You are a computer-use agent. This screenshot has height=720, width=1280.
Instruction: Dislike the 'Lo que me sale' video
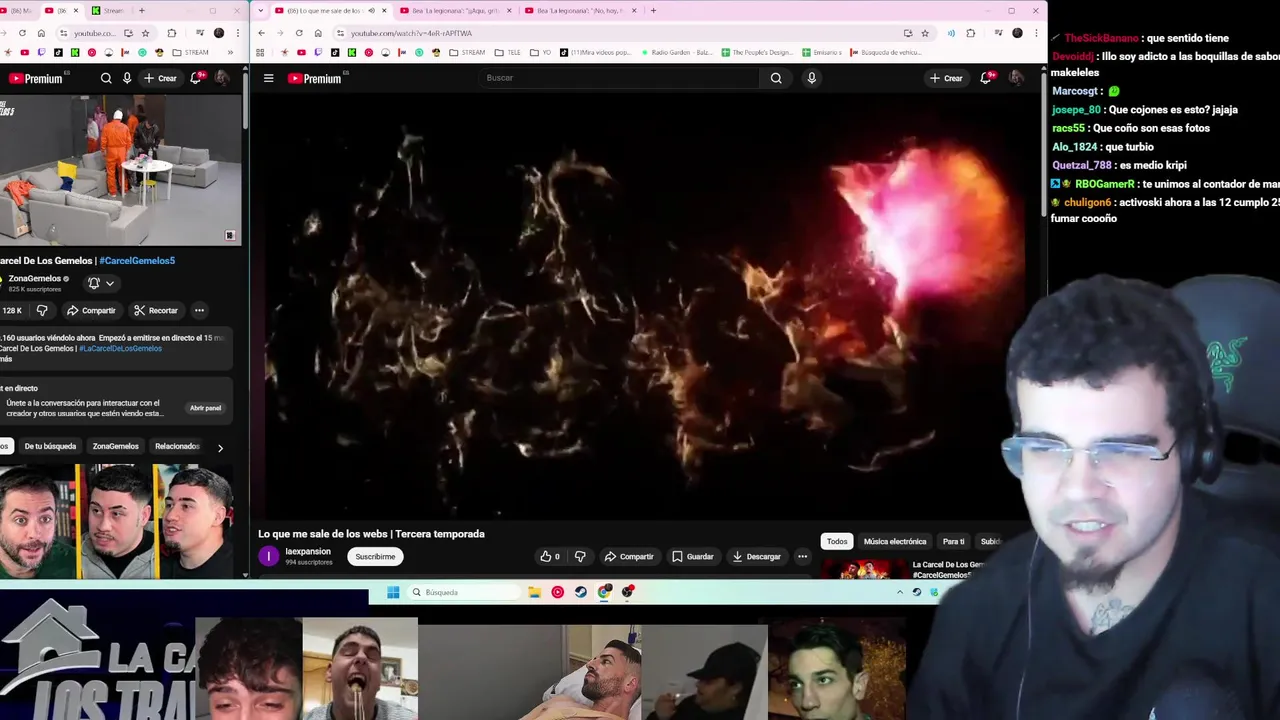click(x=580, y=557)
